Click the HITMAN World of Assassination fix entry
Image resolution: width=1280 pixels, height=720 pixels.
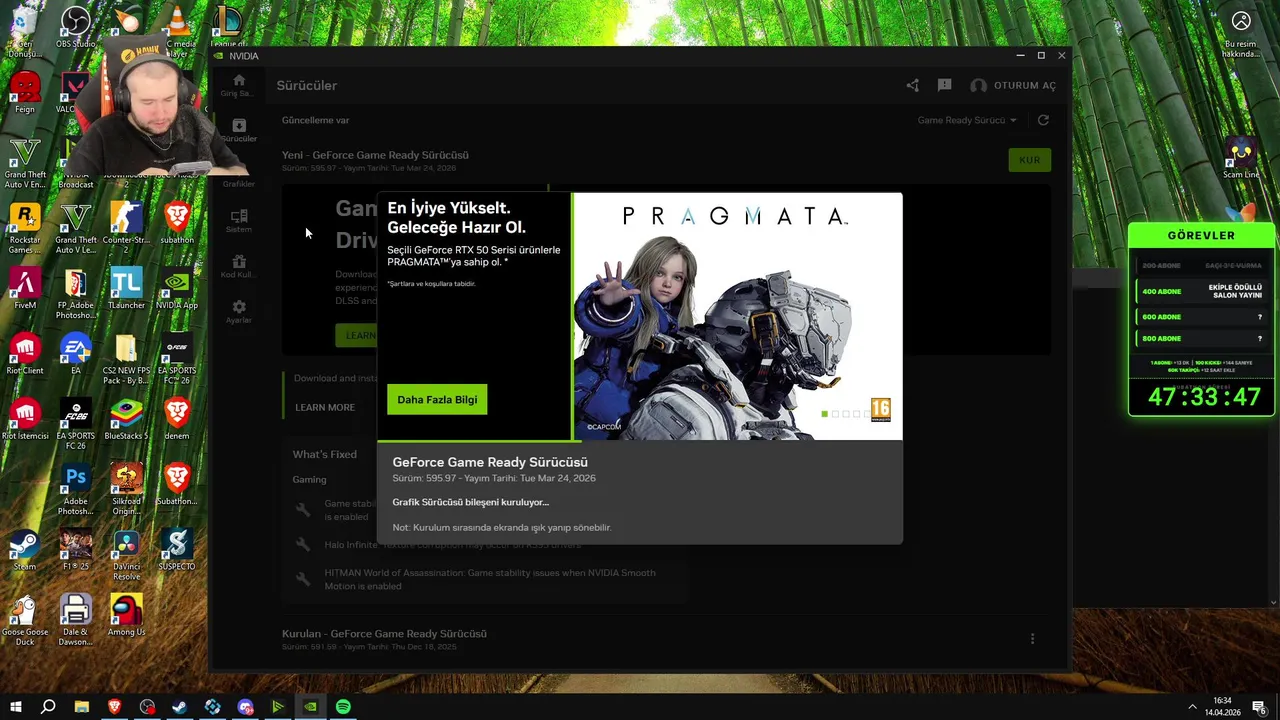click(x=490, y=579)
